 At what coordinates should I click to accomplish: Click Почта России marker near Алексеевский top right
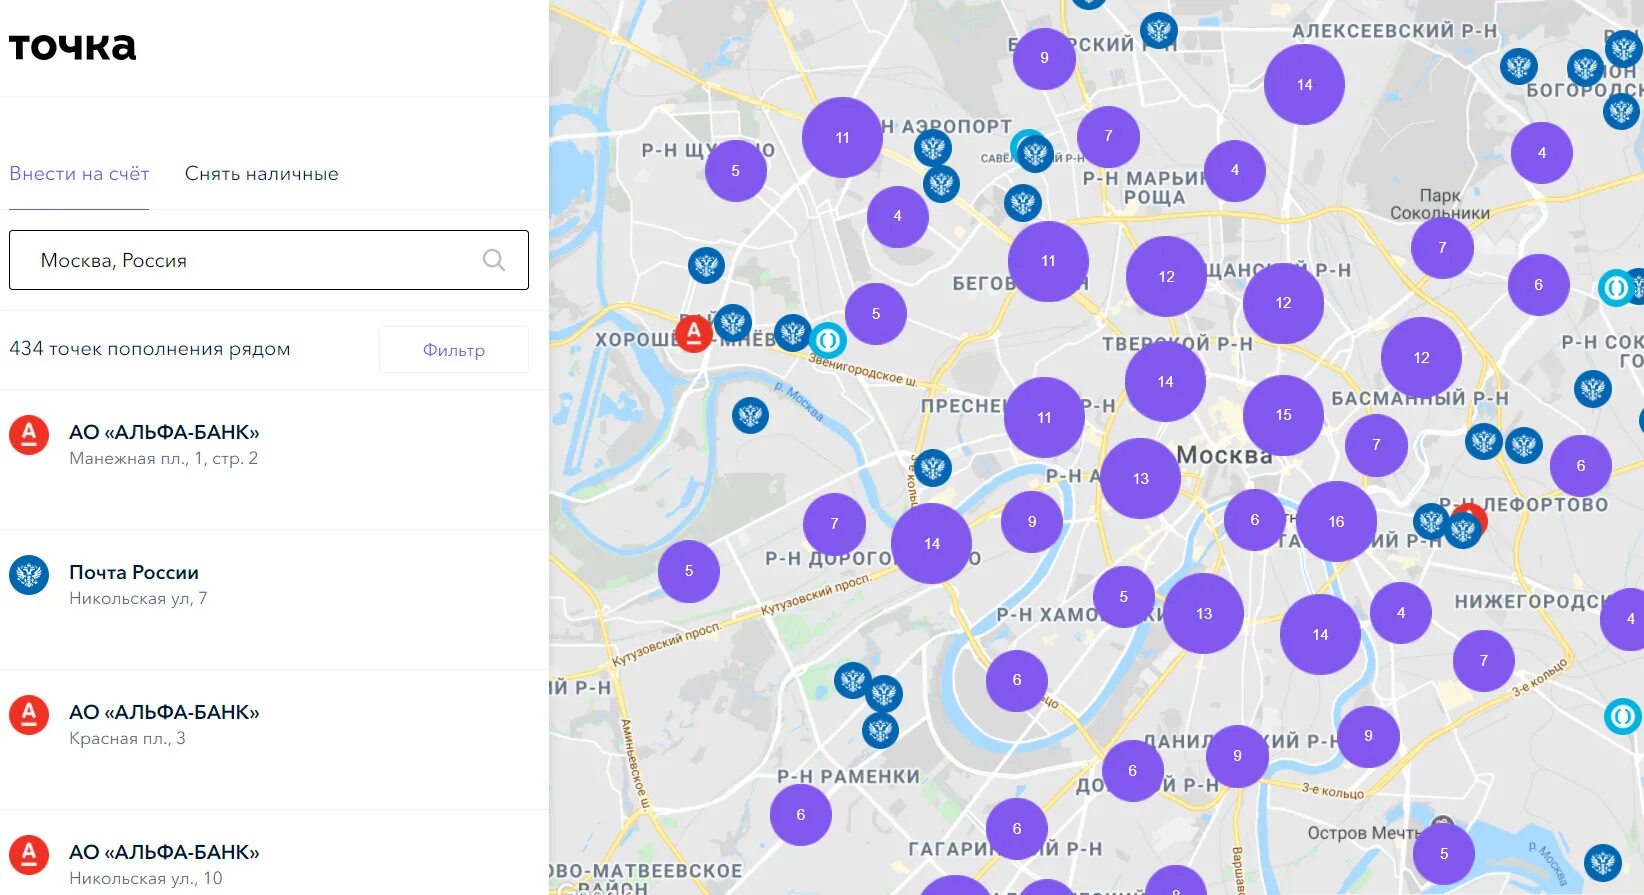1518,67
